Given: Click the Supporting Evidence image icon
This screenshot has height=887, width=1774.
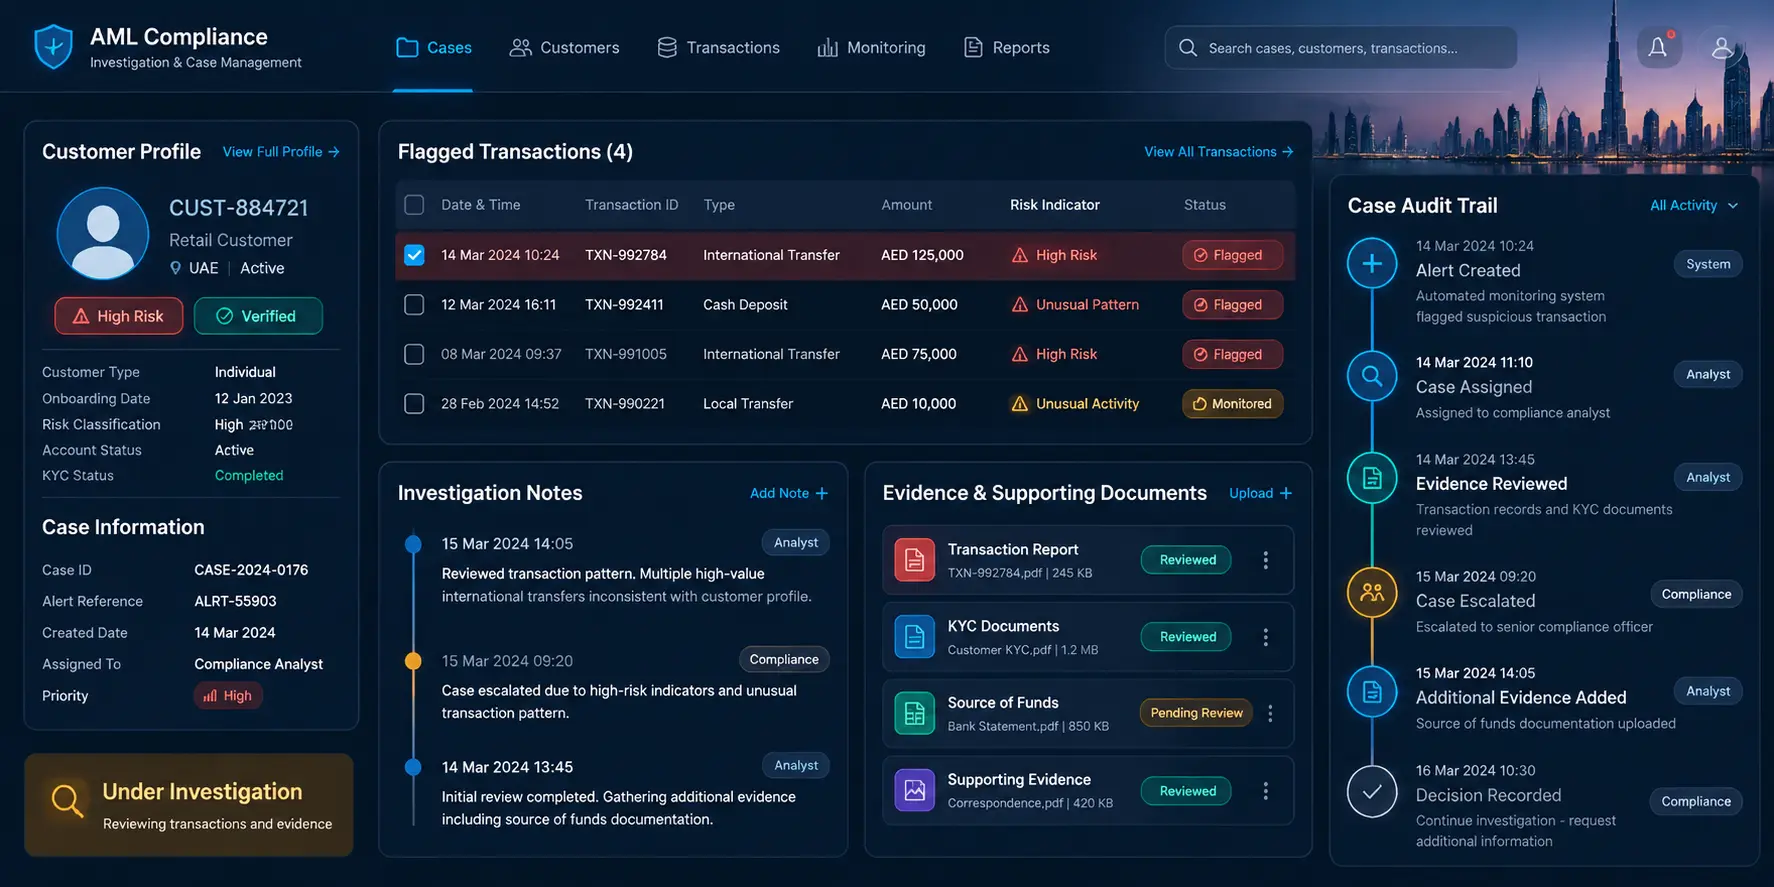Looking at the screenshot, I should (x=914, y=790).
